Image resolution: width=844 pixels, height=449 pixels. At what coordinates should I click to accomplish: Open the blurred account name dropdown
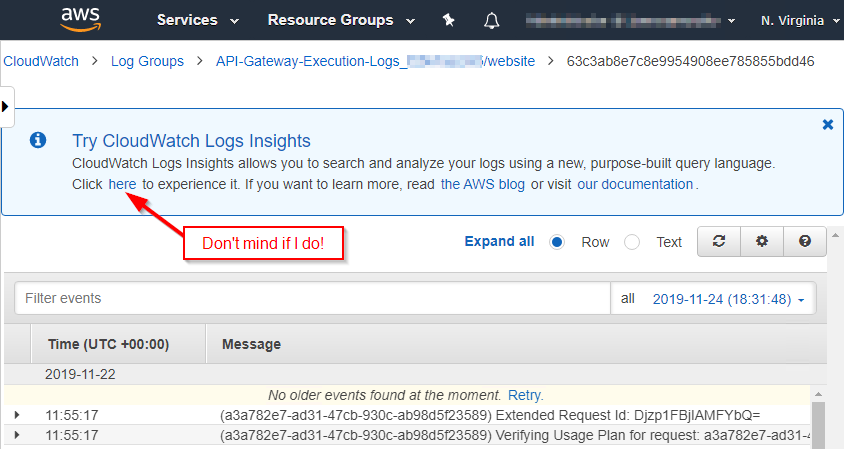click(631, 21)
